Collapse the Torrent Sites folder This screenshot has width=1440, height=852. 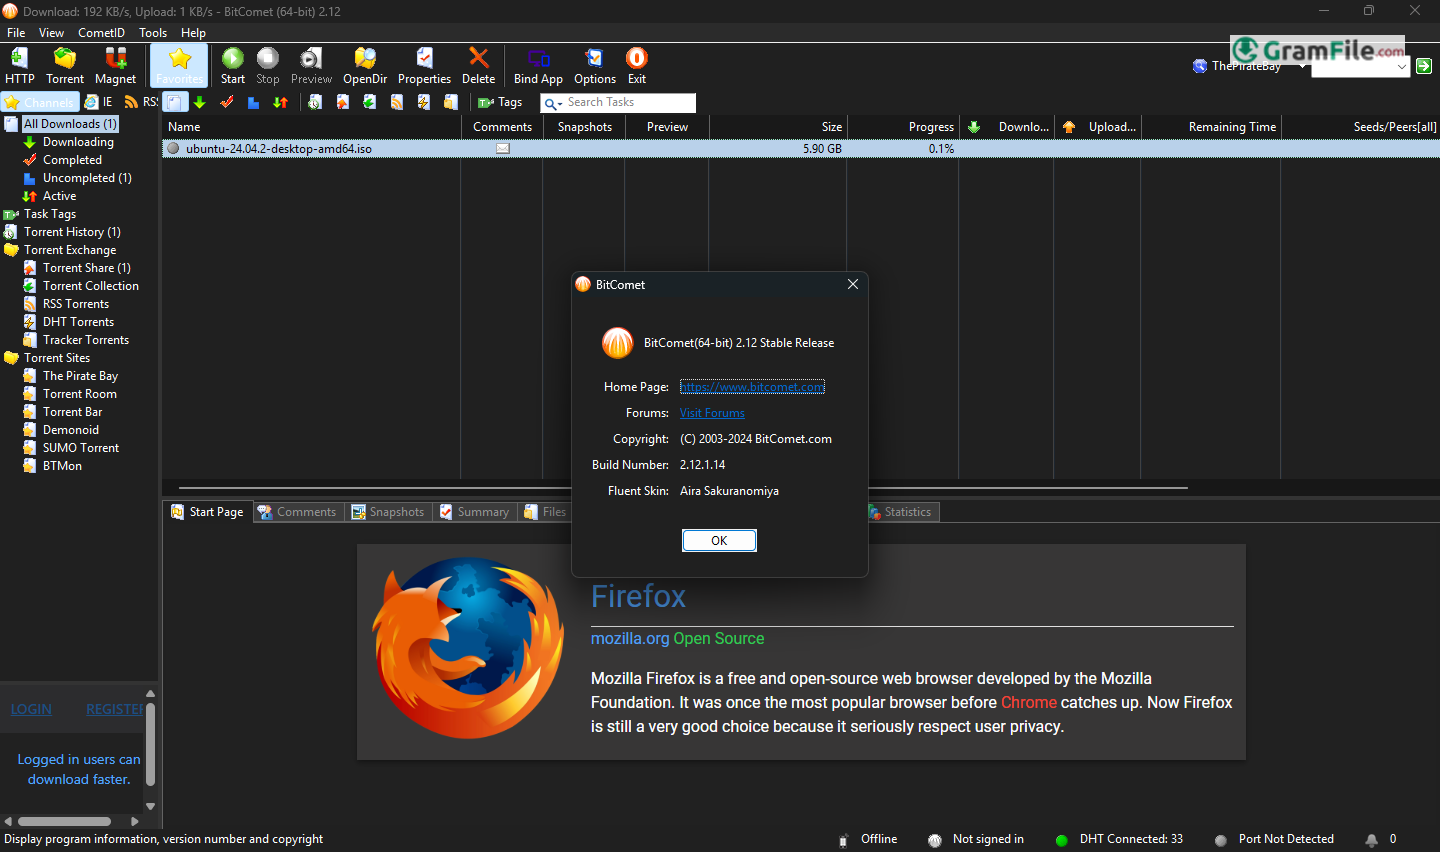click(x=57, y=358)
